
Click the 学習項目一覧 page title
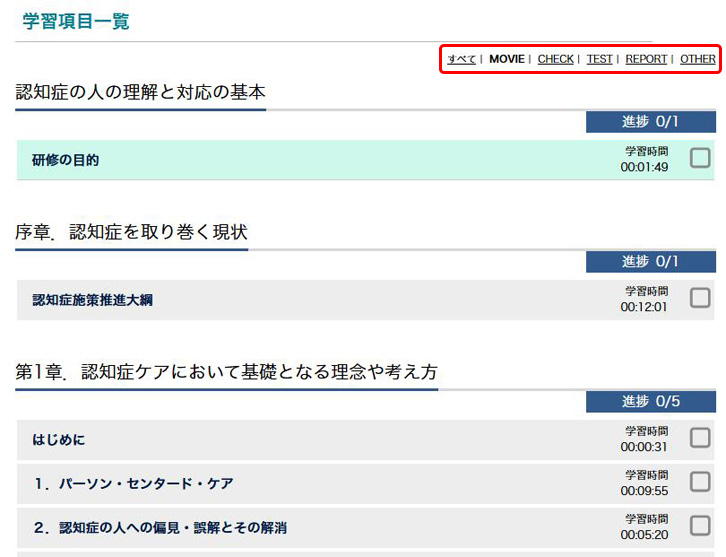pos(76,21)
